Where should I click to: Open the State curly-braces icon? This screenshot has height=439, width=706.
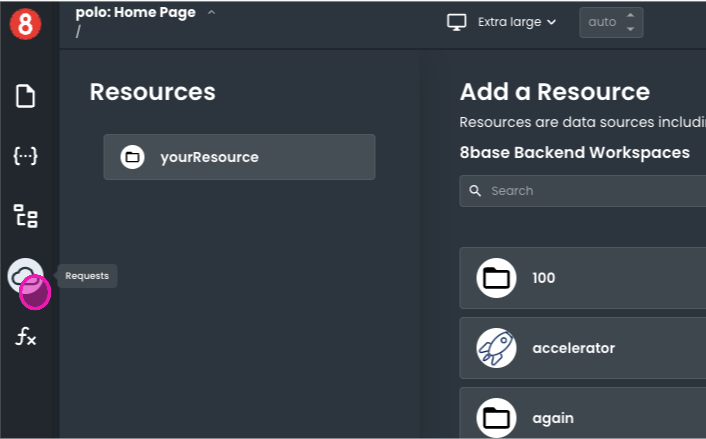point(25,156)
